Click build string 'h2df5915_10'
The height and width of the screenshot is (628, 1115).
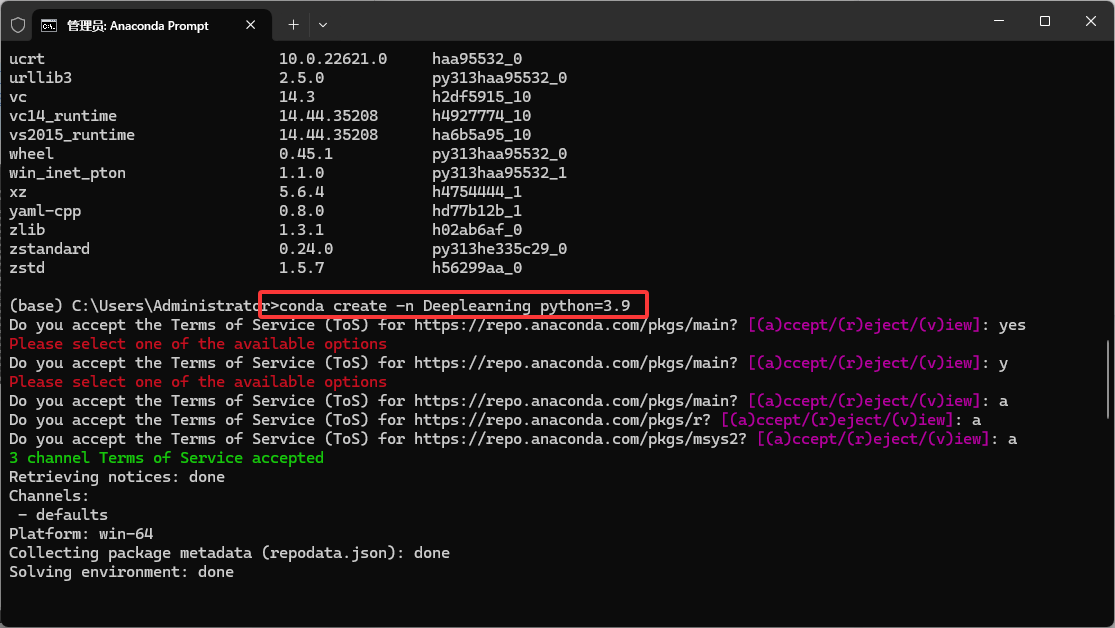(481, 97)
